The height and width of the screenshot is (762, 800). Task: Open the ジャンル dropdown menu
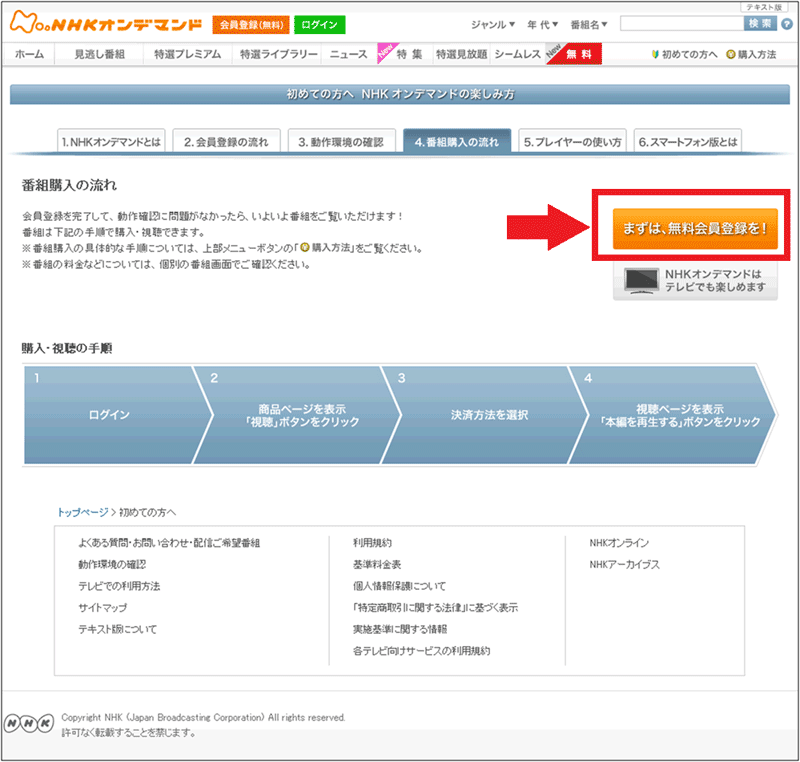click(493, 24)
